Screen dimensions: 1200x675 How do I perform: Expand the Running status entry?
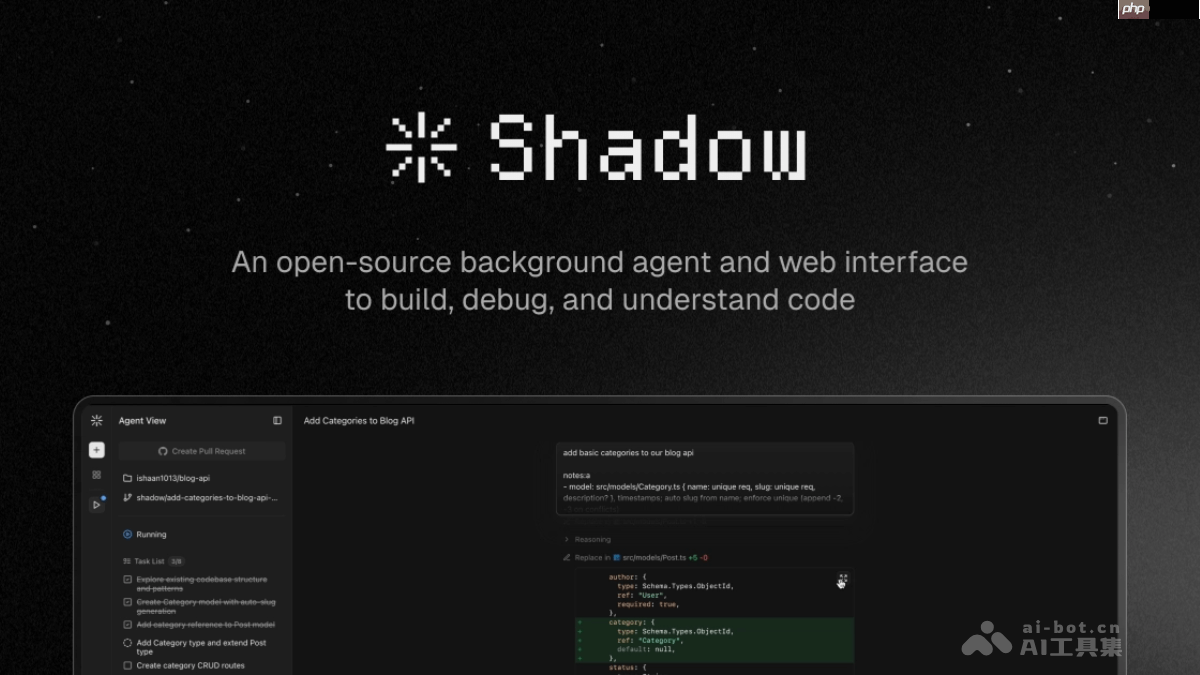point(150,534)
